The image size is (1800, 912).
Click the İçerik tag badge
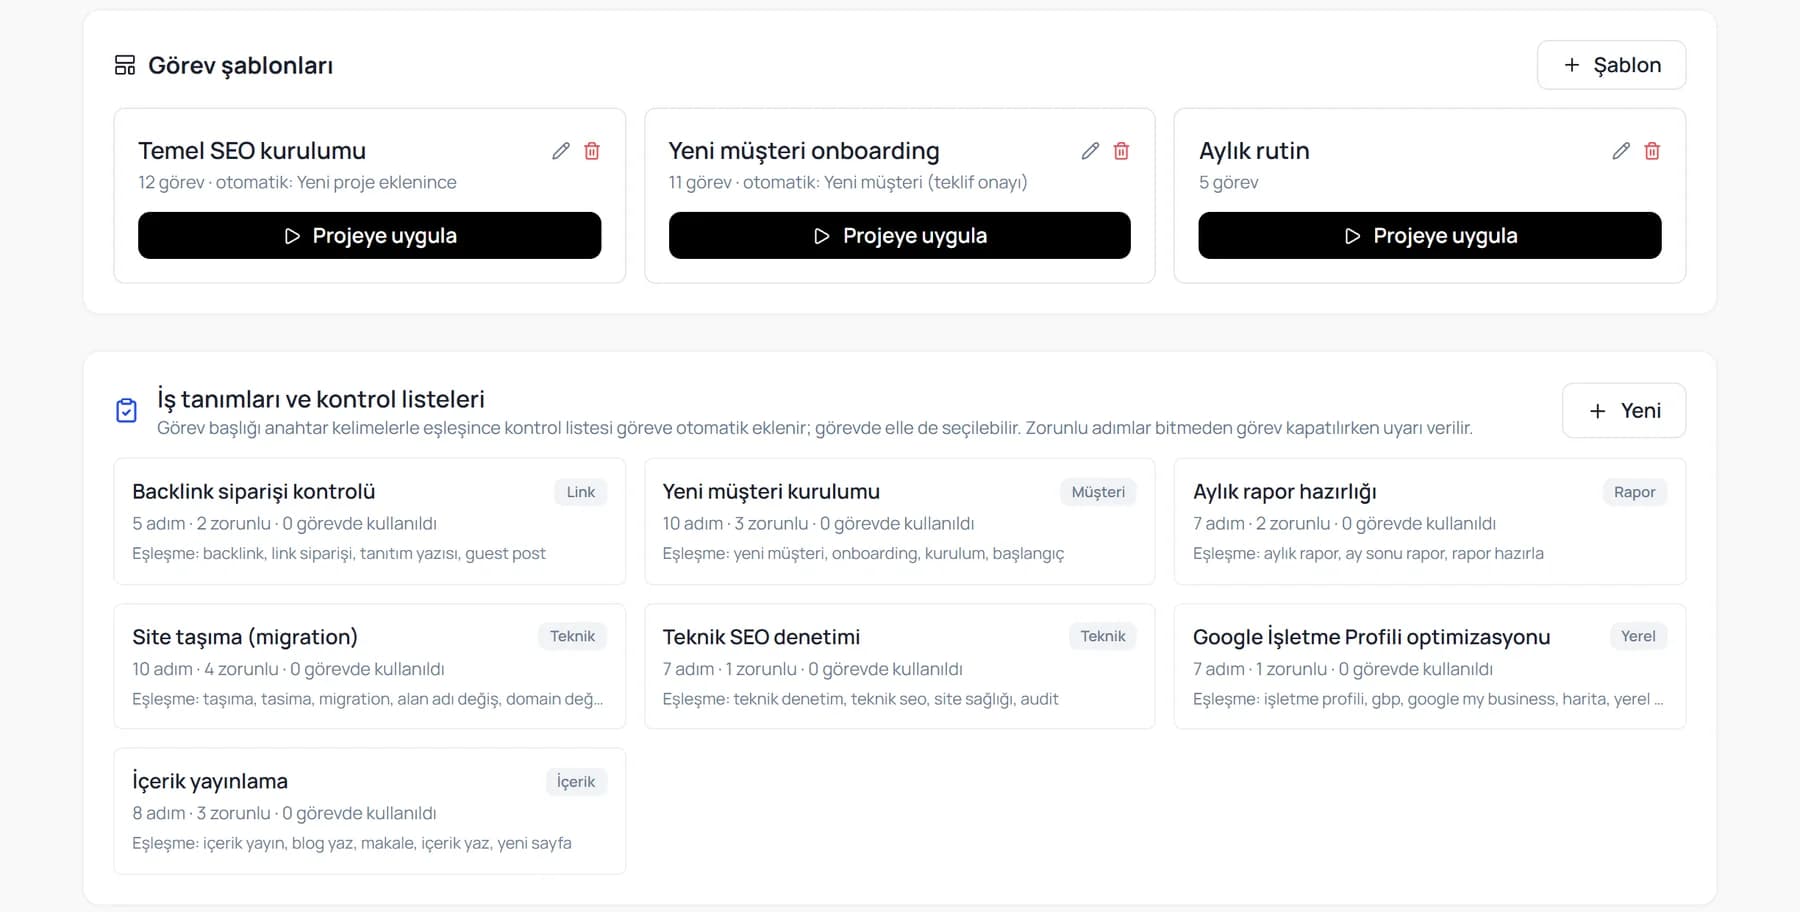coord(576,782)
